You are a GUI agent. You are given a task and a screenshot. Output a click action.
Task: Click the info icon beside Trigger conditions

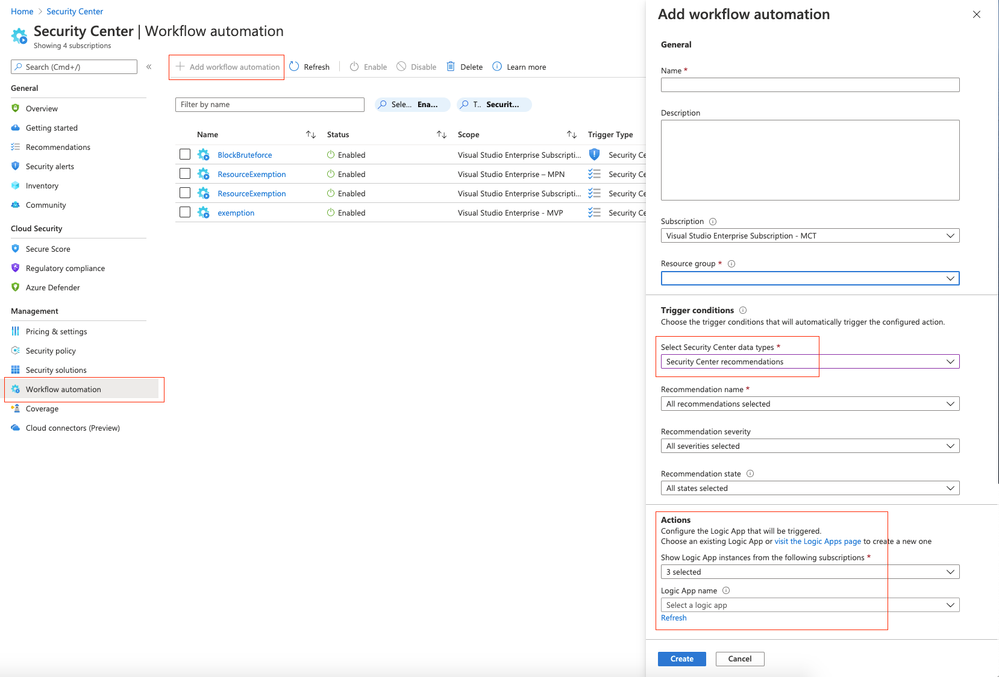click(x=743, y=310)
